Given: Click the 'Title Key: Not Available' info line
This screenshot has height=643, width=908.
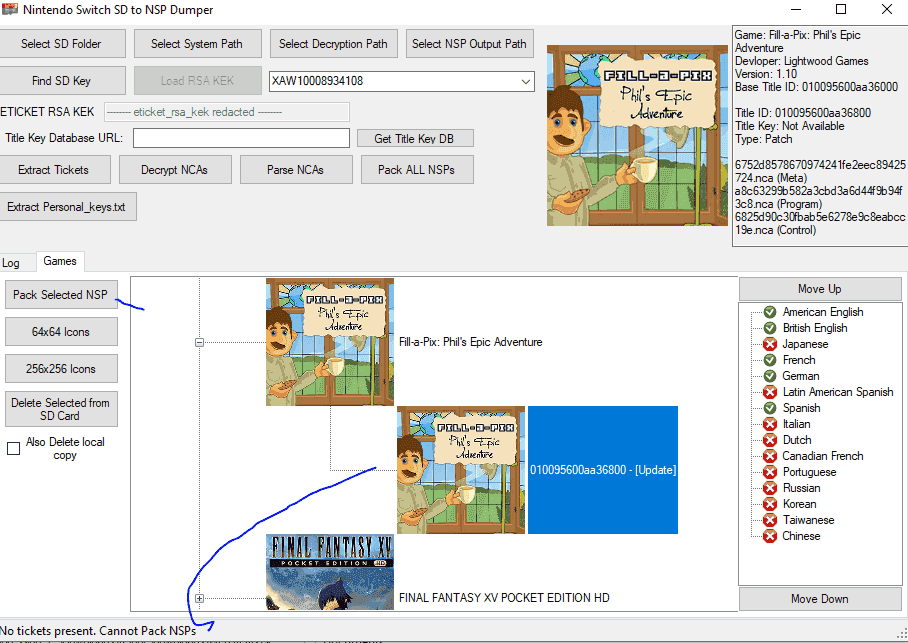Looking at the screenshot, I should [790, 126].
